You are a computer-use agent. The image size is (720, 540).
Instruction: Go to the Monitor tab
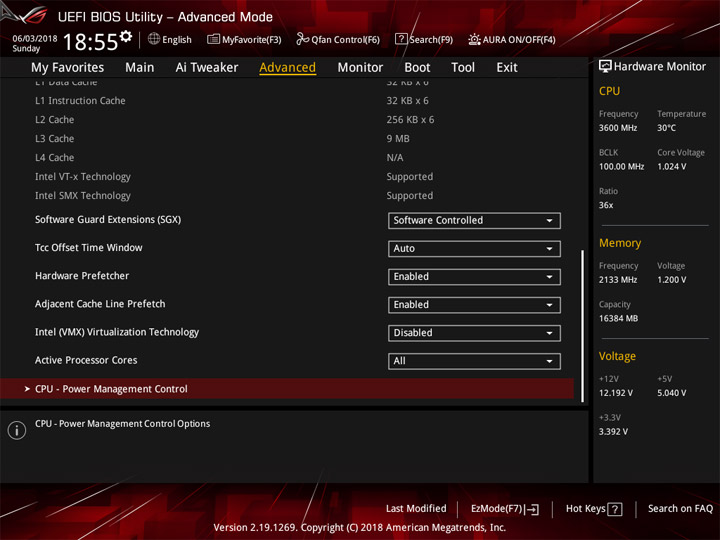click(x=360, y=68)
